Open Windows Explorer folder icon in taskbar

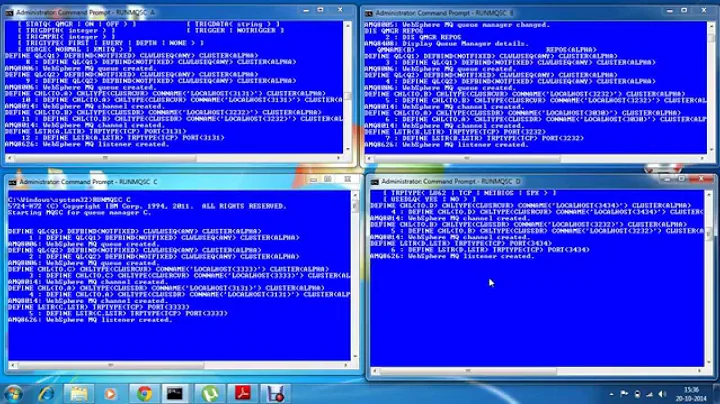tap(79, 394)
